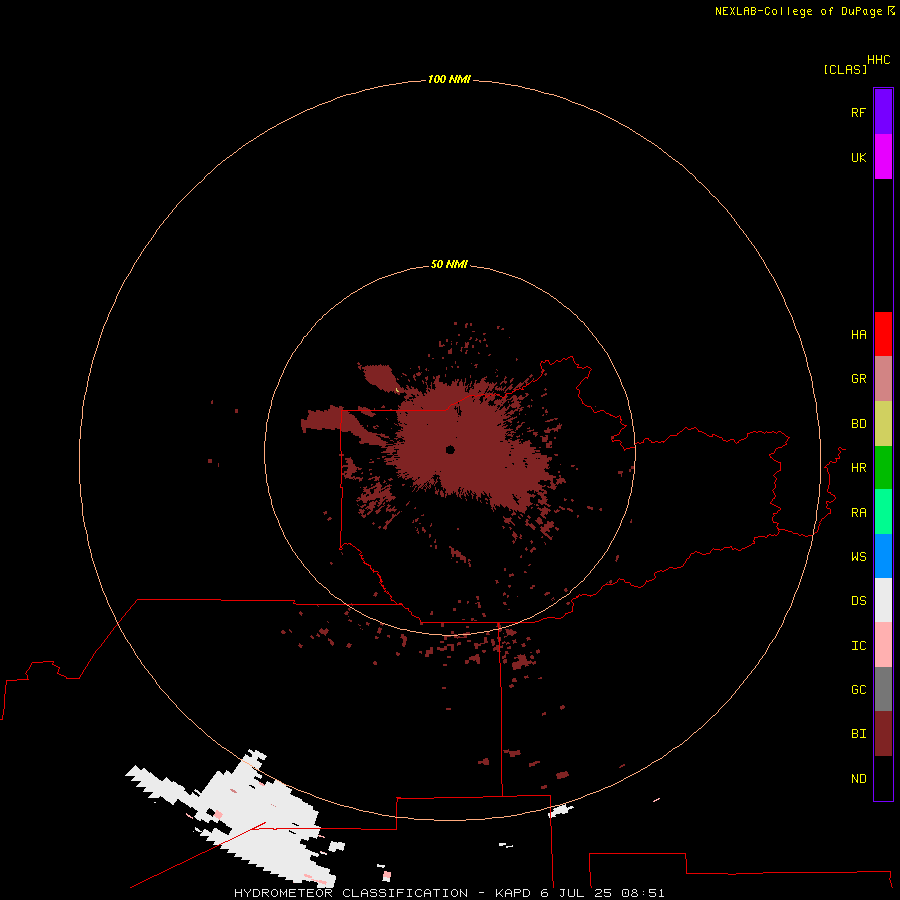Click the 'NEXLAB-College of DuPage' credit text
The height and width of the screenshot is (900, 900).
coord(798,11)
